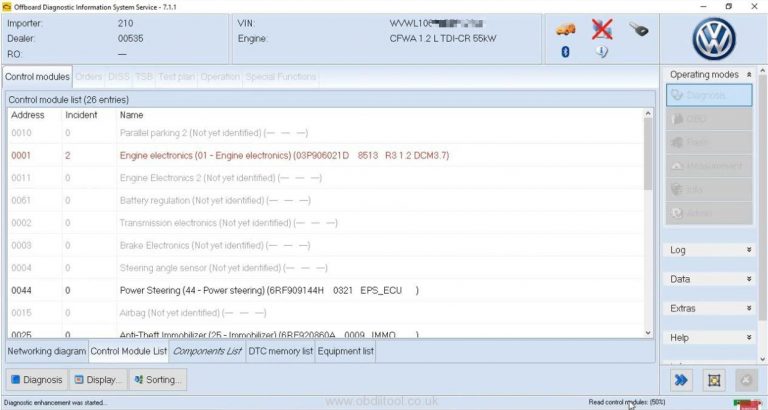The image size is (768, 410).
Task: Select the 0061 Battery regulation row
Action: 325,200
